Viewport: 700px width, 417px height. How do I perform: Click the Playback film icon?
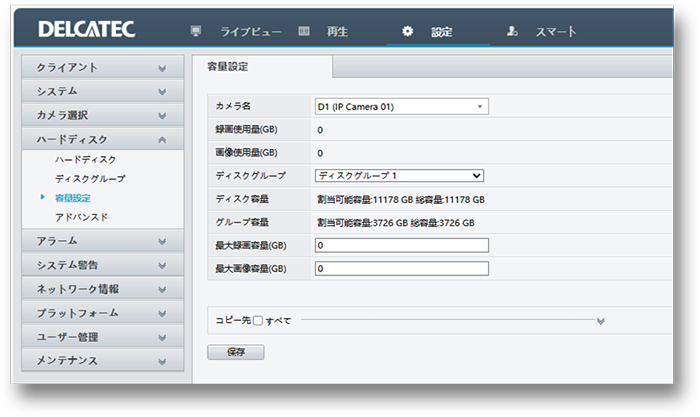[x=304, y=31]
